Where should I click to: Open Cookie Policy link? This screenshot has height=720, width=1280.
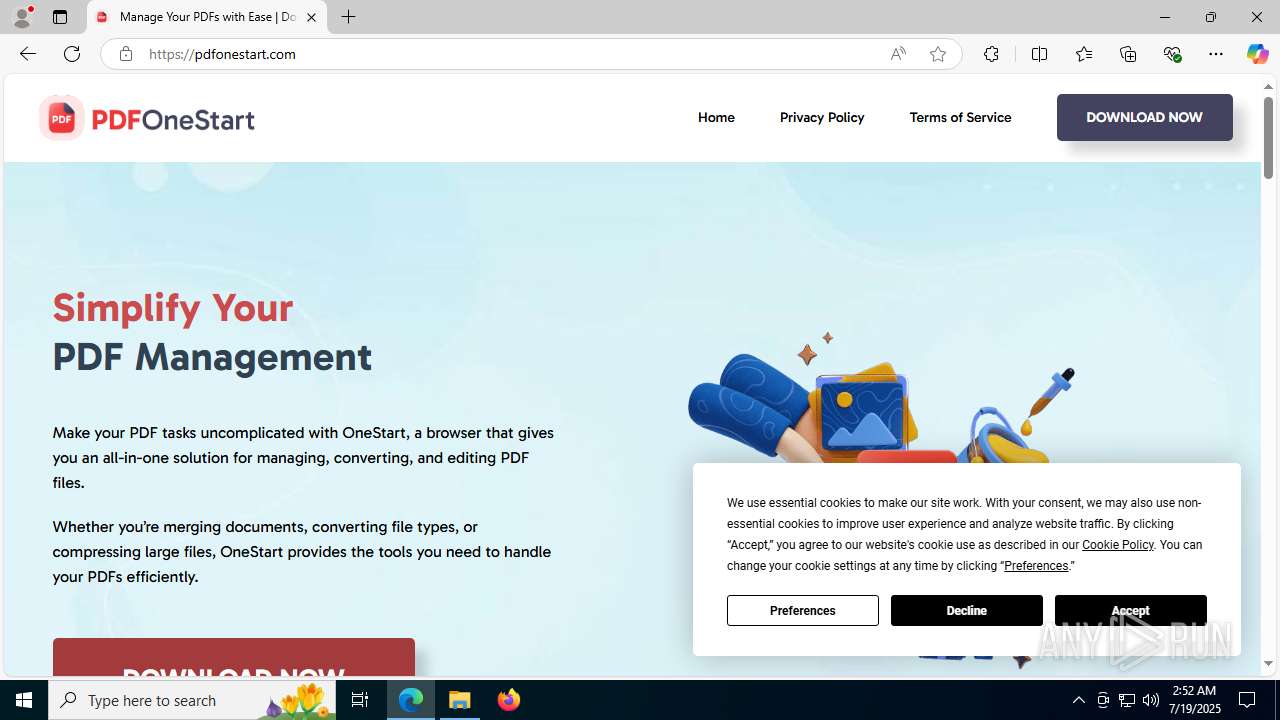point(1117,545)
